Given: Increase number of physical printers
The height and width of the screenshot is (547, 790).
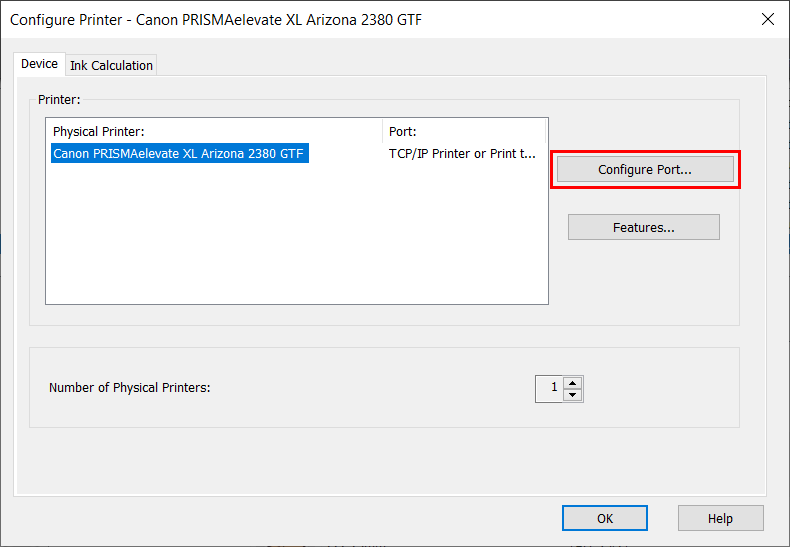Looking at the screenshot, I should (x=572, y=383).
